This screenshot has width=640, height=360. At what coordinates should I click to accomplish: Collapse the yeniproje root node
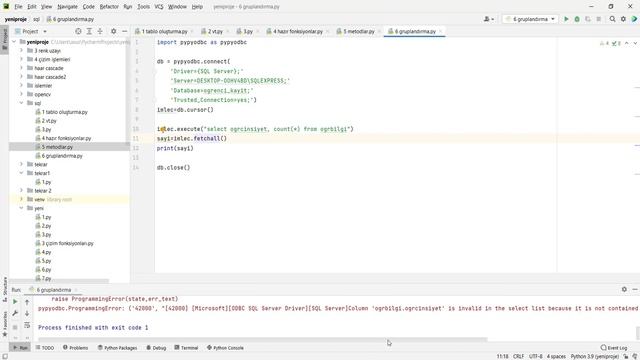[14, 42]
